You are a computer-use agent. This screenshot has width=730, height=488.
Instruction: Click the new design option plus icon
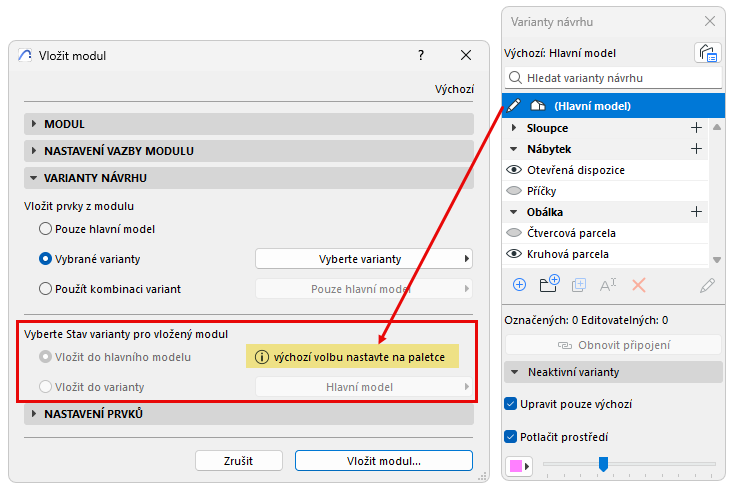(x=519, y=284)
